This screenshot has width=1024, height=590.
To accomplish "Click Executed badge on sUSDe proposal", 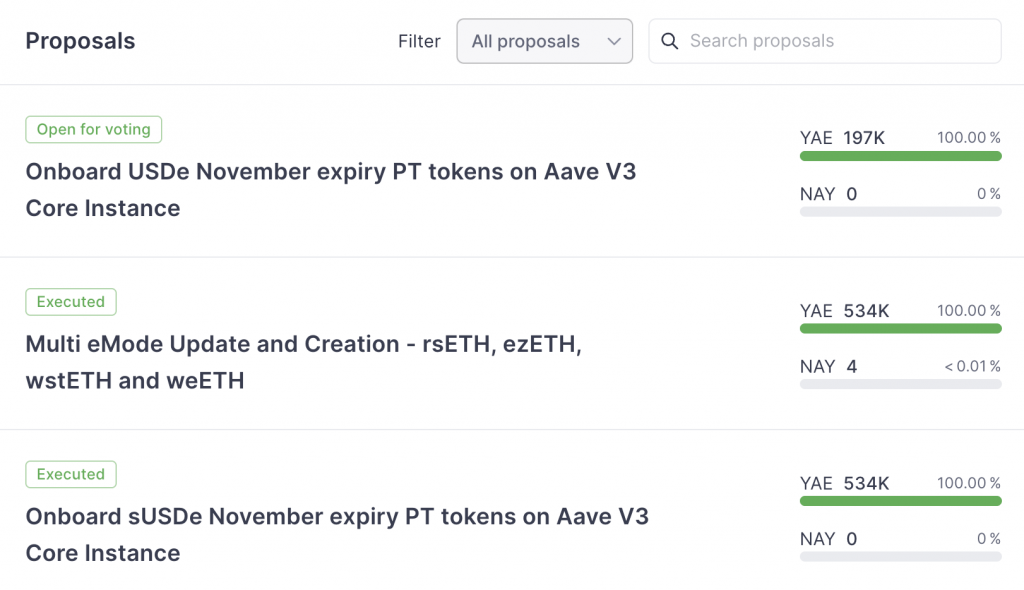I will click(x=71, y=474).
